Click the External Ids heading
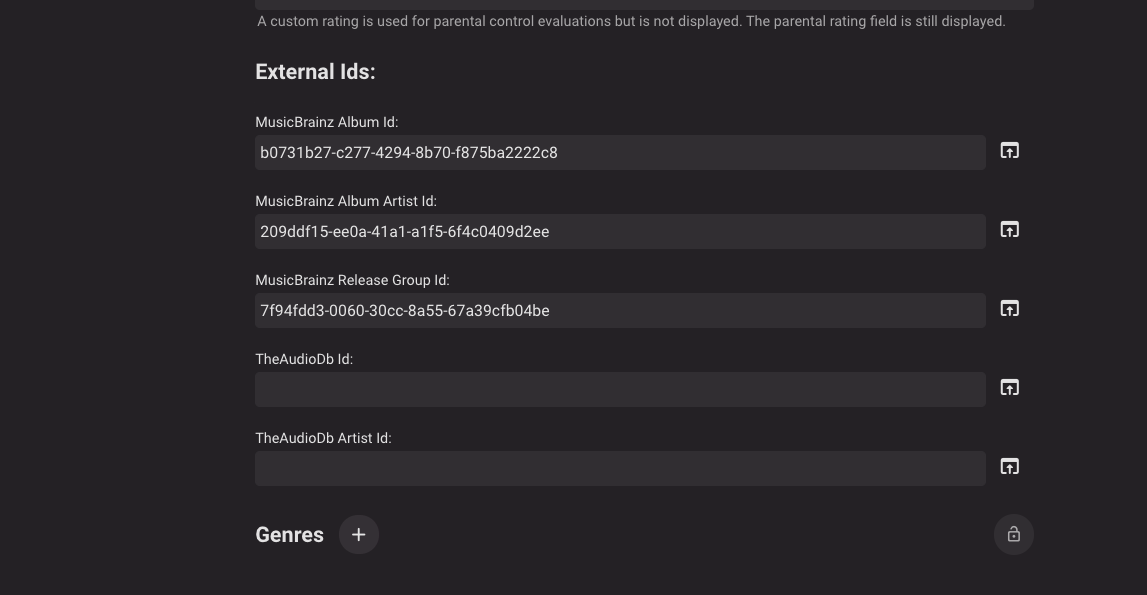The image size is (1147, 595). pos(315,71)
